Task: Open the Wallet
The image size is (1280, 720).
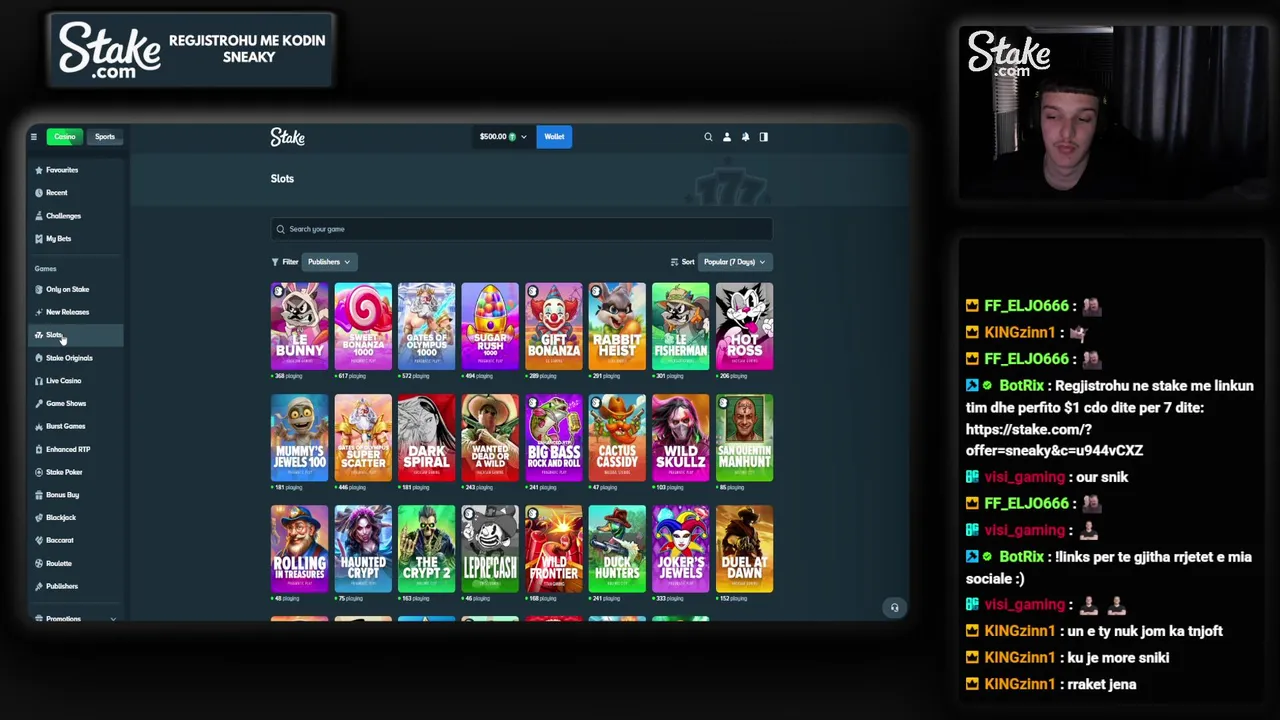Action: pos(554,137)
